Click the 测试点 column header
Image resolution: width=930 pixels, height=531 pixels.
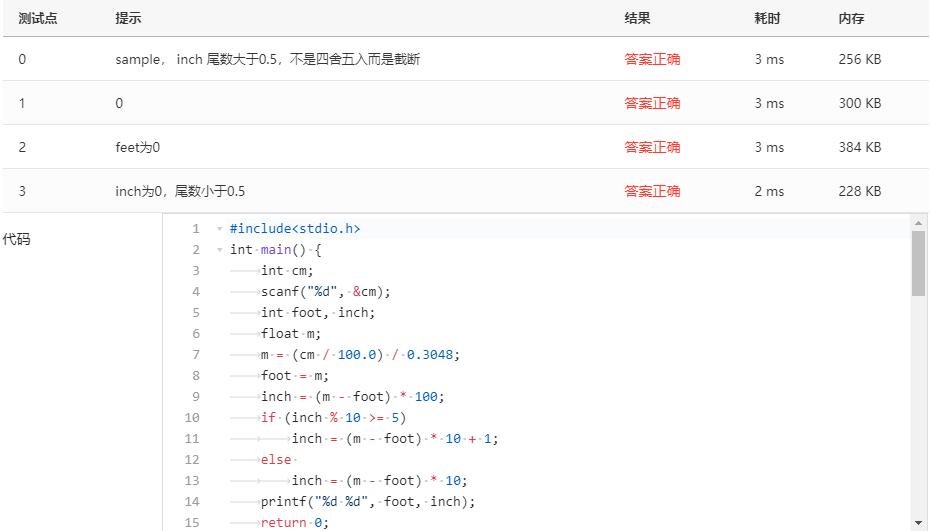[38, 18]
